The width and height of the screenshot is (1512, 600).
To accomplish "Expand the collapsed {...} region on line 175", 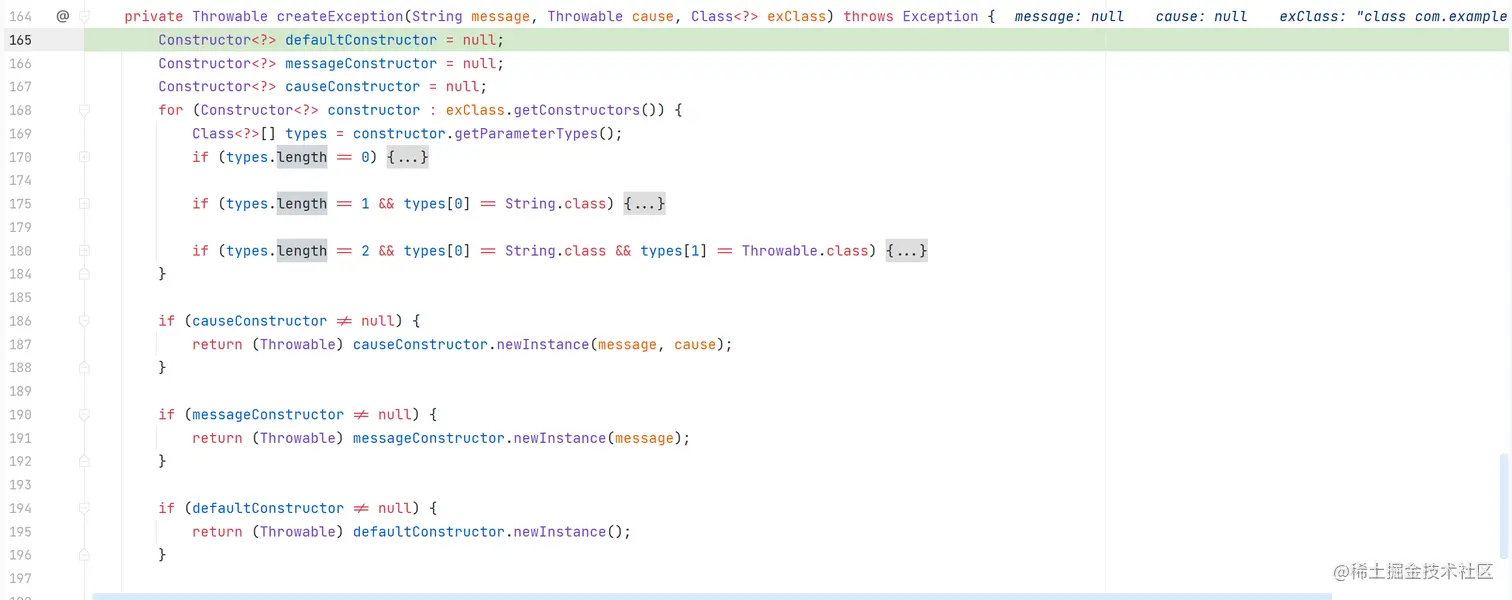I will (645, 203).
